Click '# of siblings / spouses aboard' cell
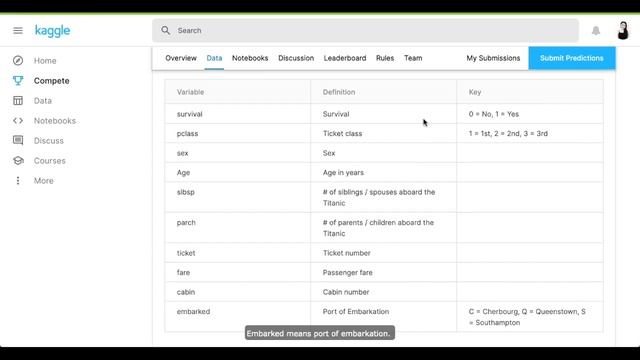 pos(383,198)
